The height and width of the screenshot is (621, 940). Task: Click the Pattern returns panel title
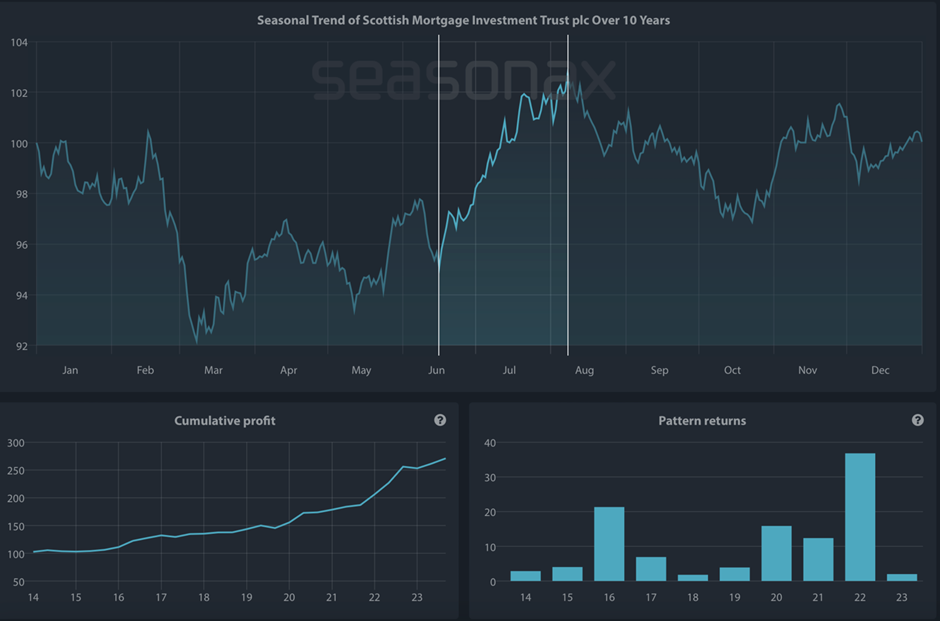[x=702, y=421]
